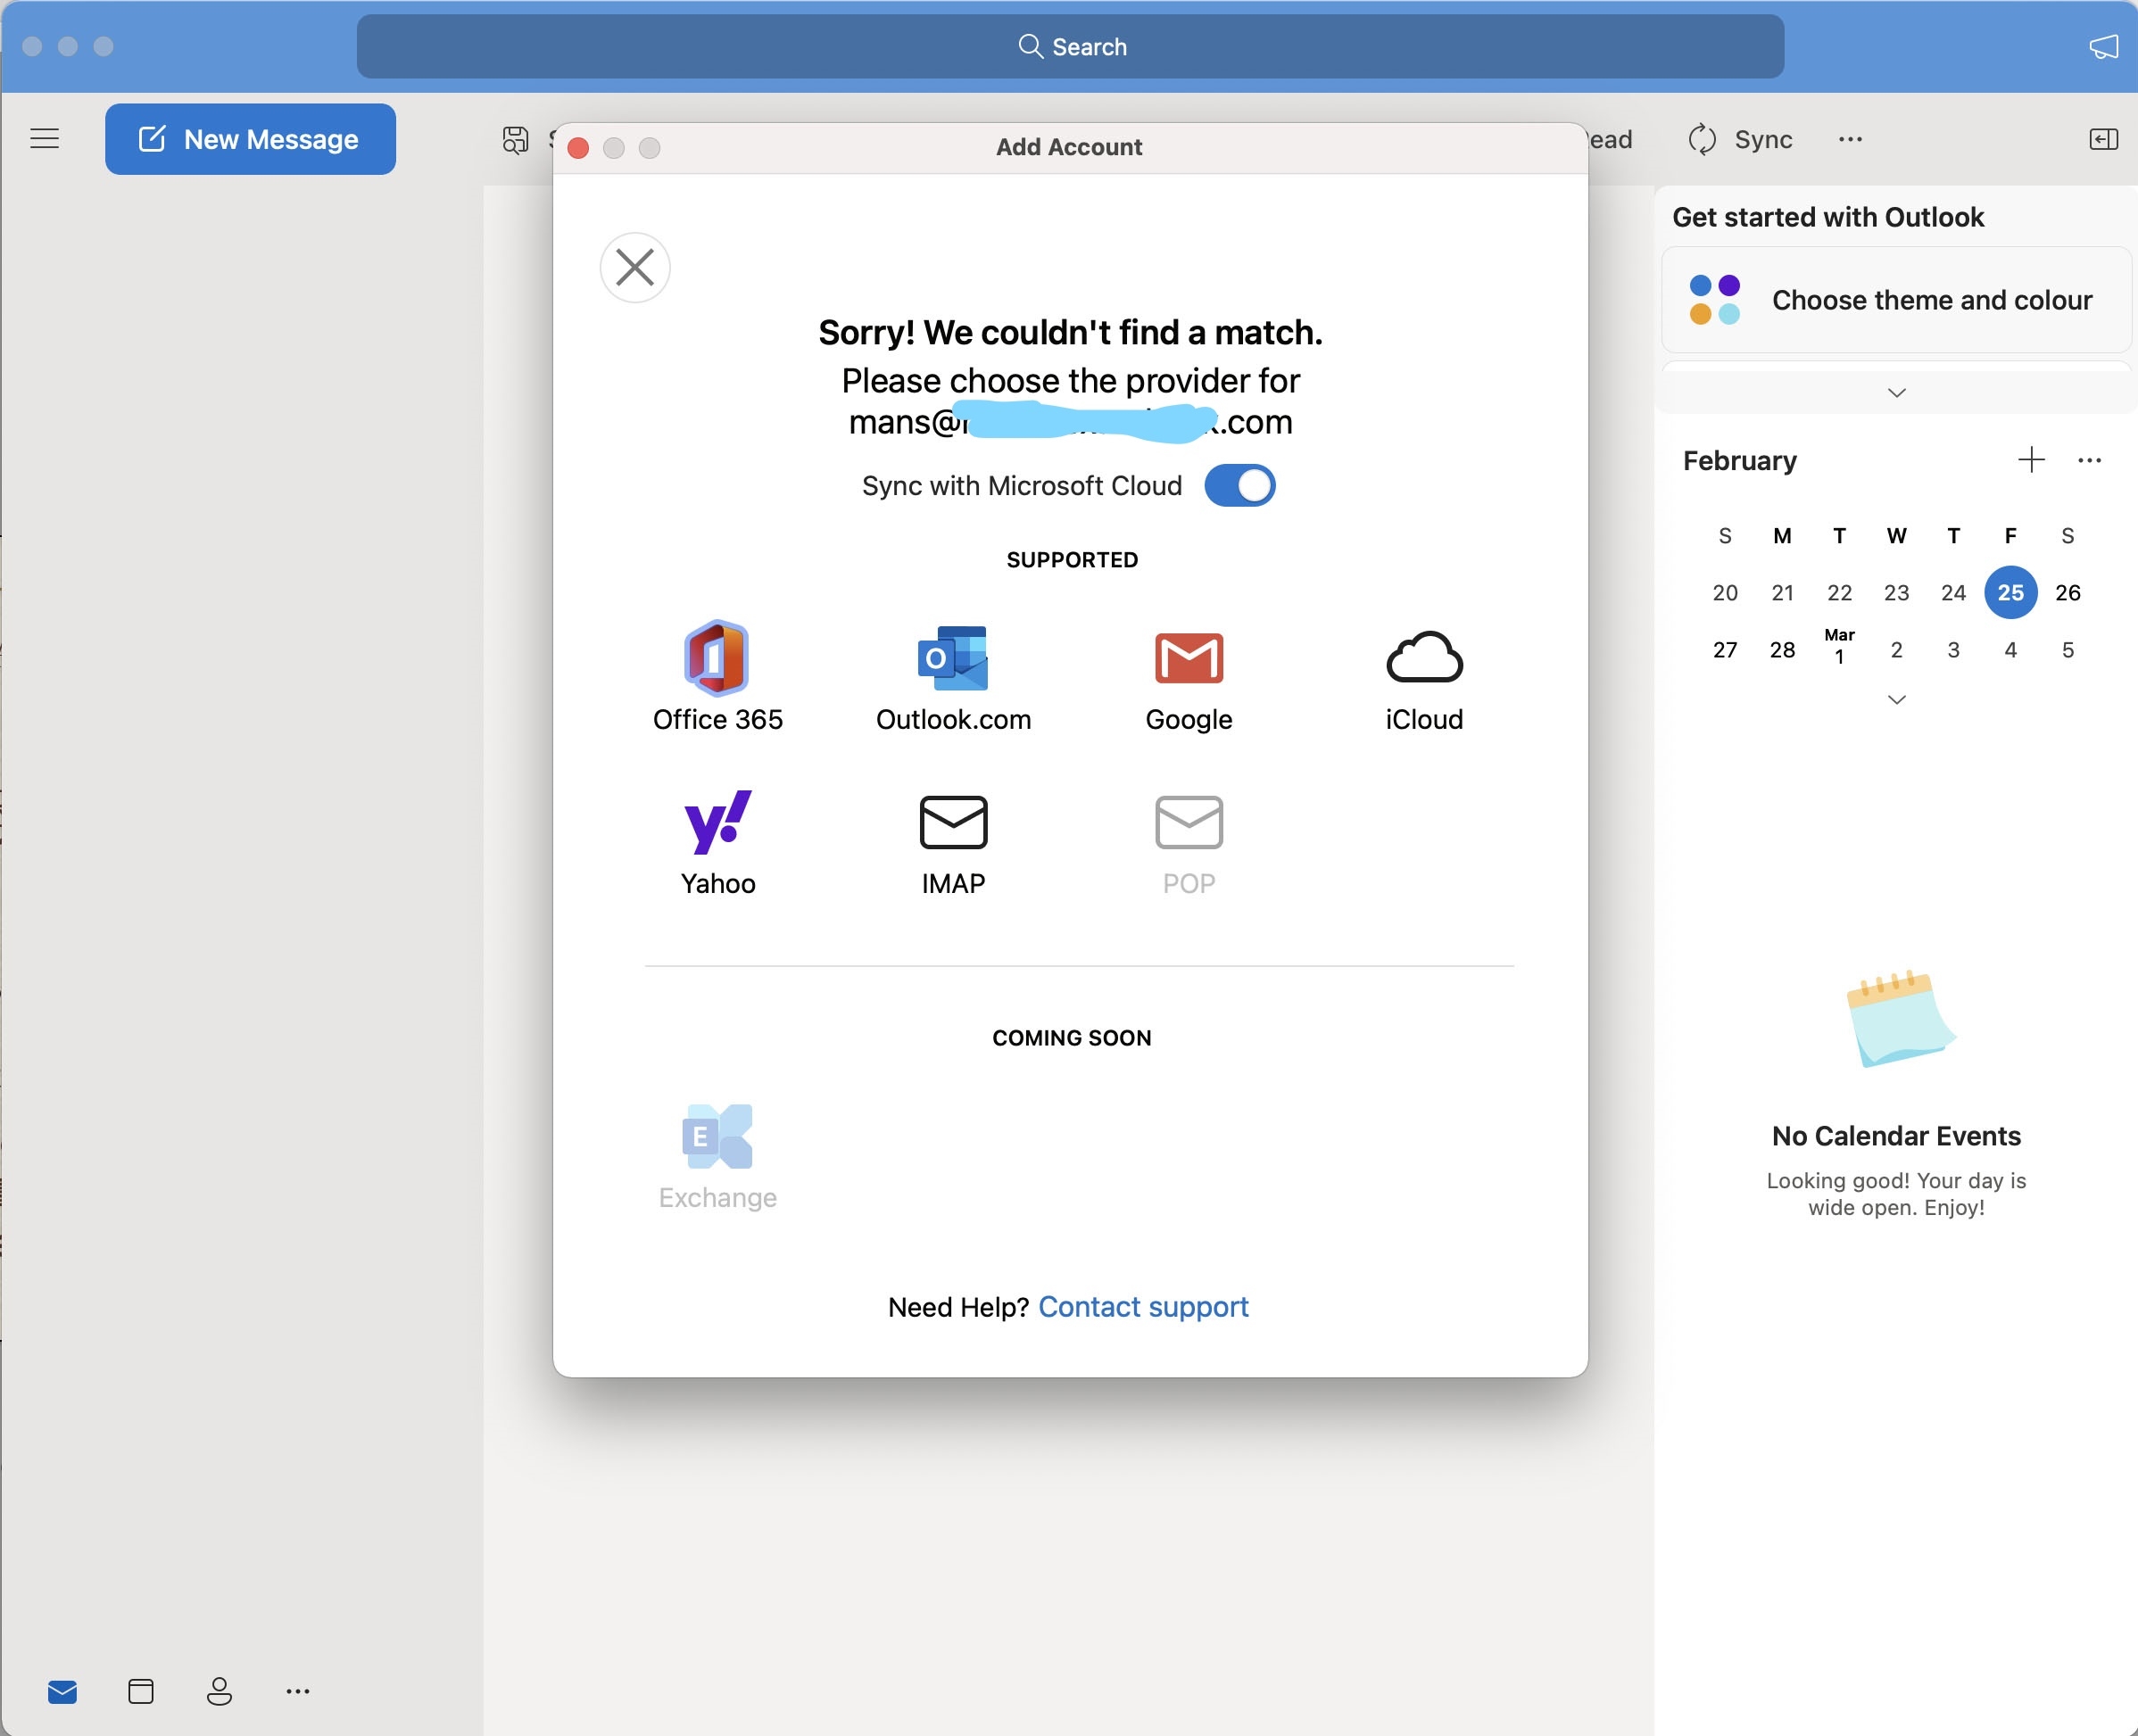Click the save/archive toolbar icon

click(x=515, y=139)
